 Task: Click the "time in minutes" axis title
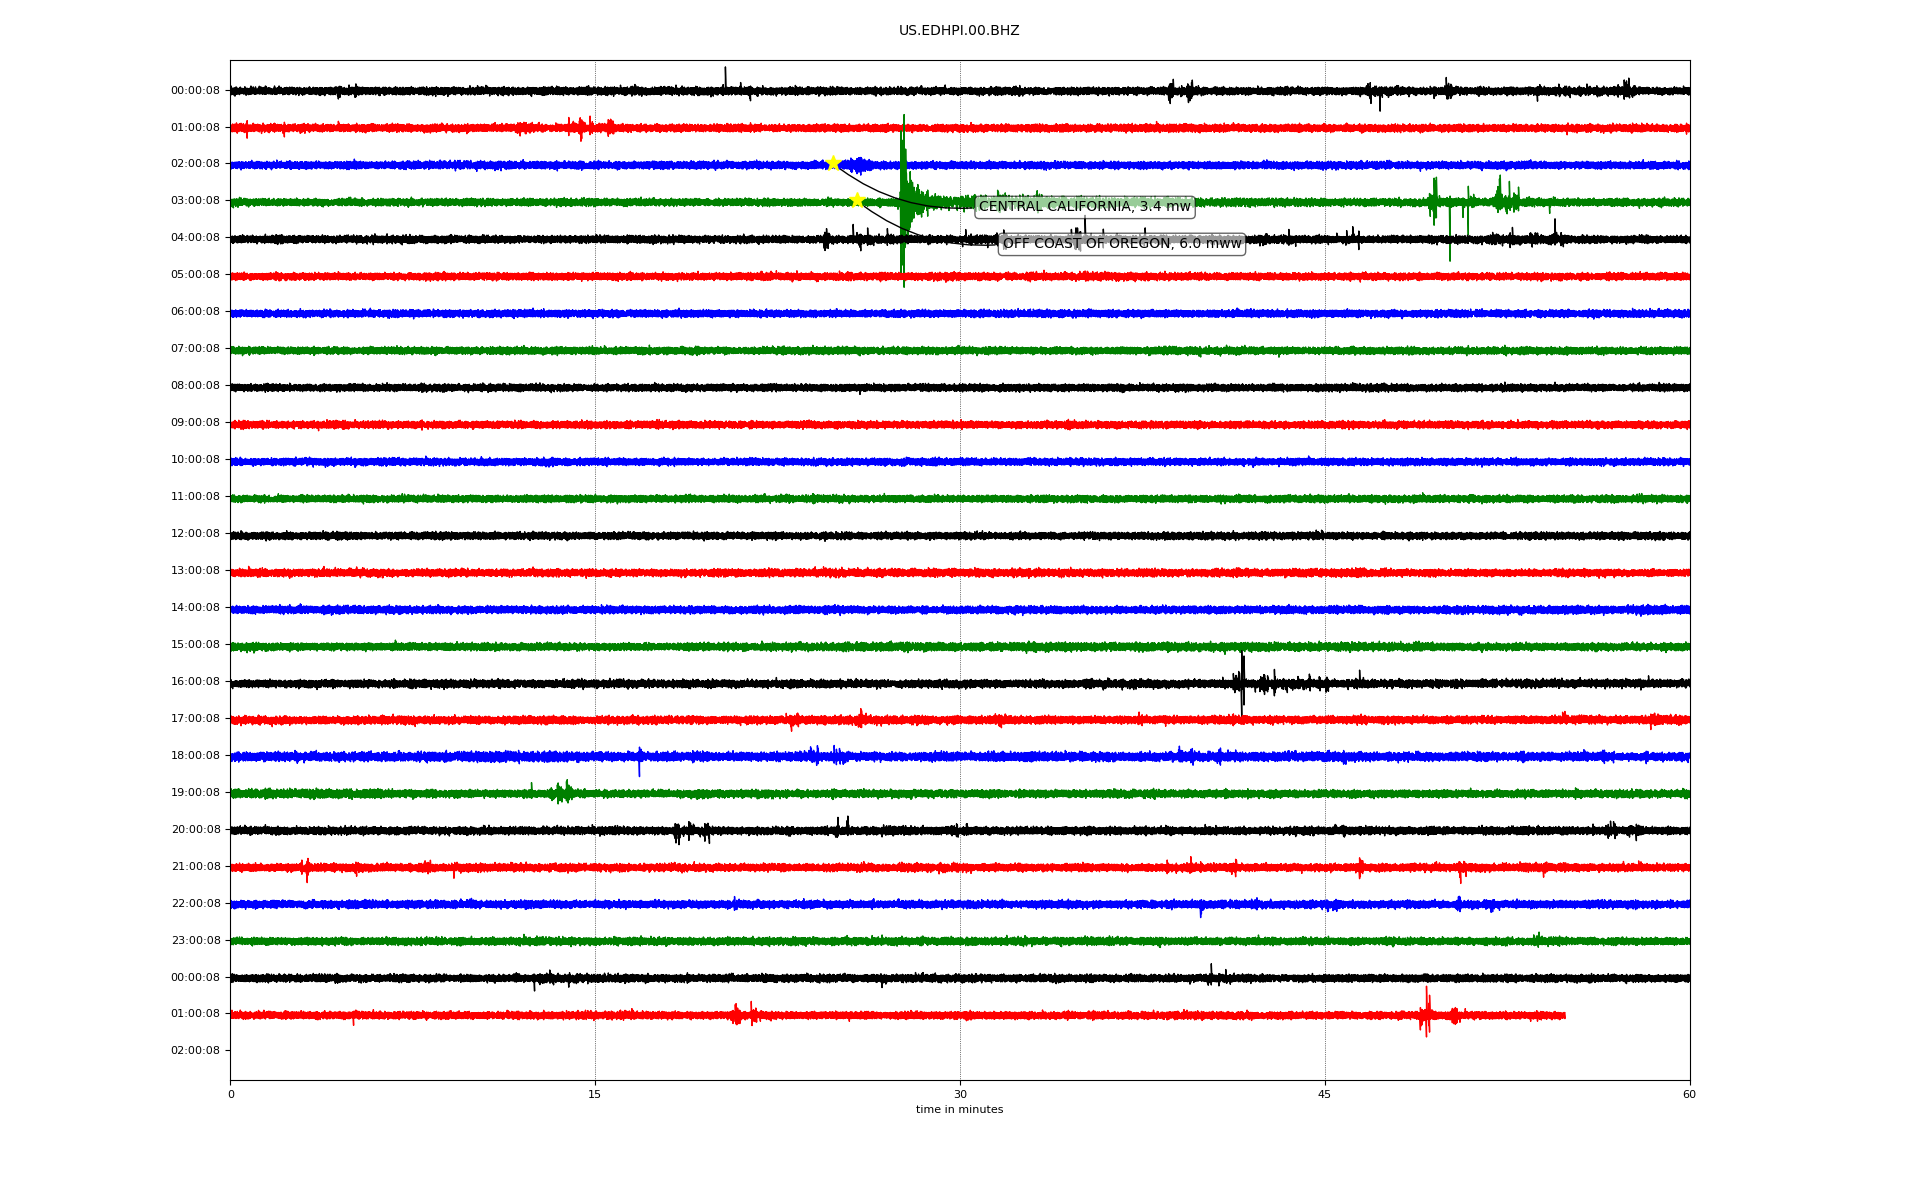coord(959,1110)
